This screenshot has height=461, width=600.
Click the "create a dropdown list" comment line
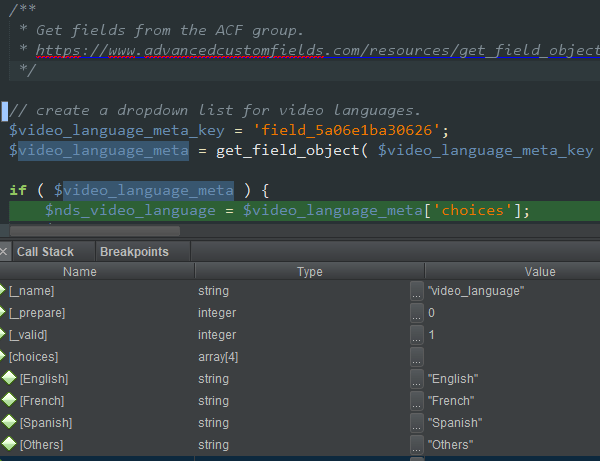point(214,111)
